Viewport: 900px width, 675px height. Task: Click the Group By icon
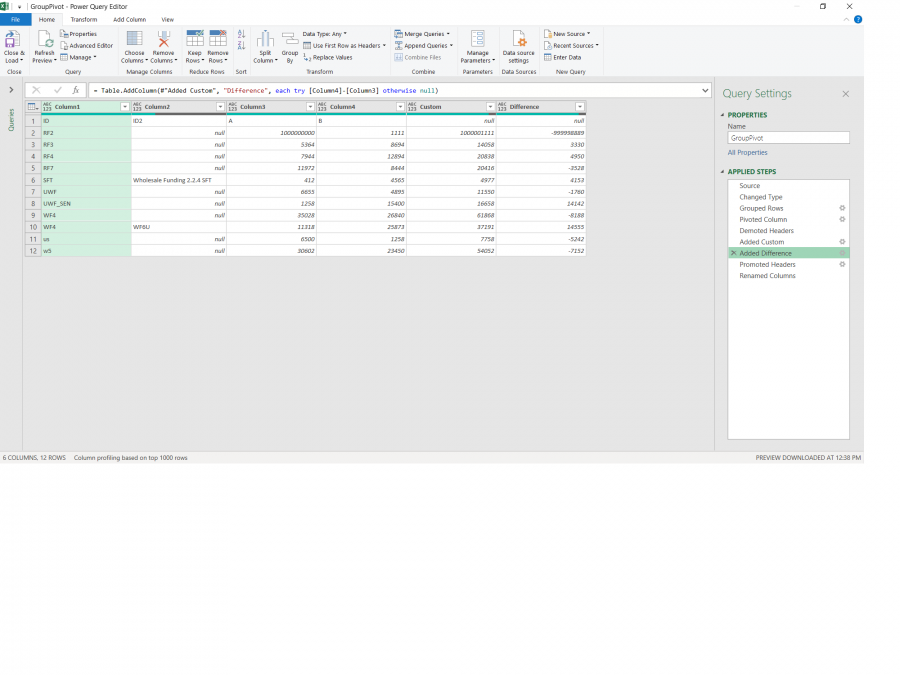click(290, 39)
